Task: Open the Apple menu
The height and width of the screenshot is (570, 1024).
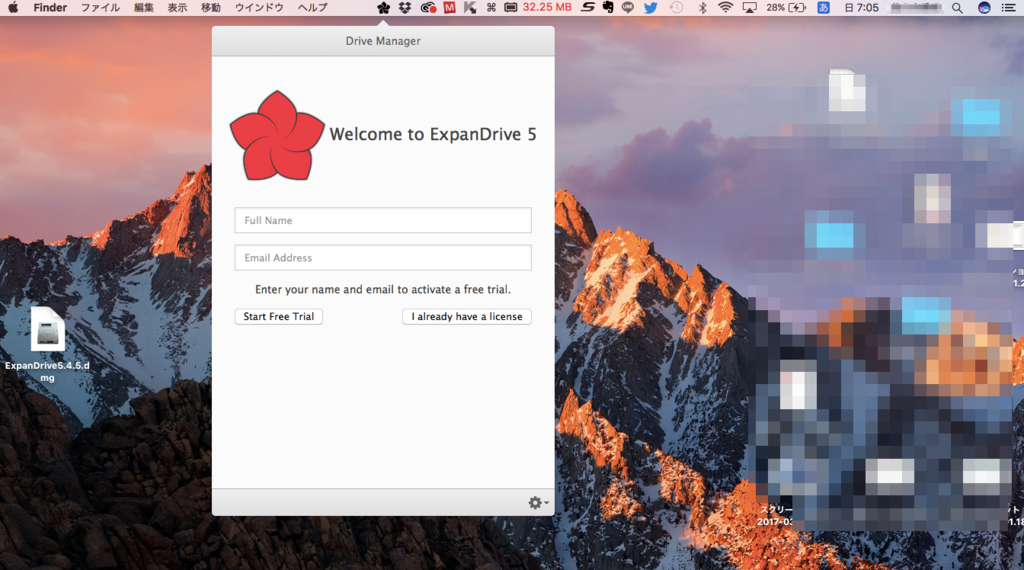Action: tap(13, 8)
